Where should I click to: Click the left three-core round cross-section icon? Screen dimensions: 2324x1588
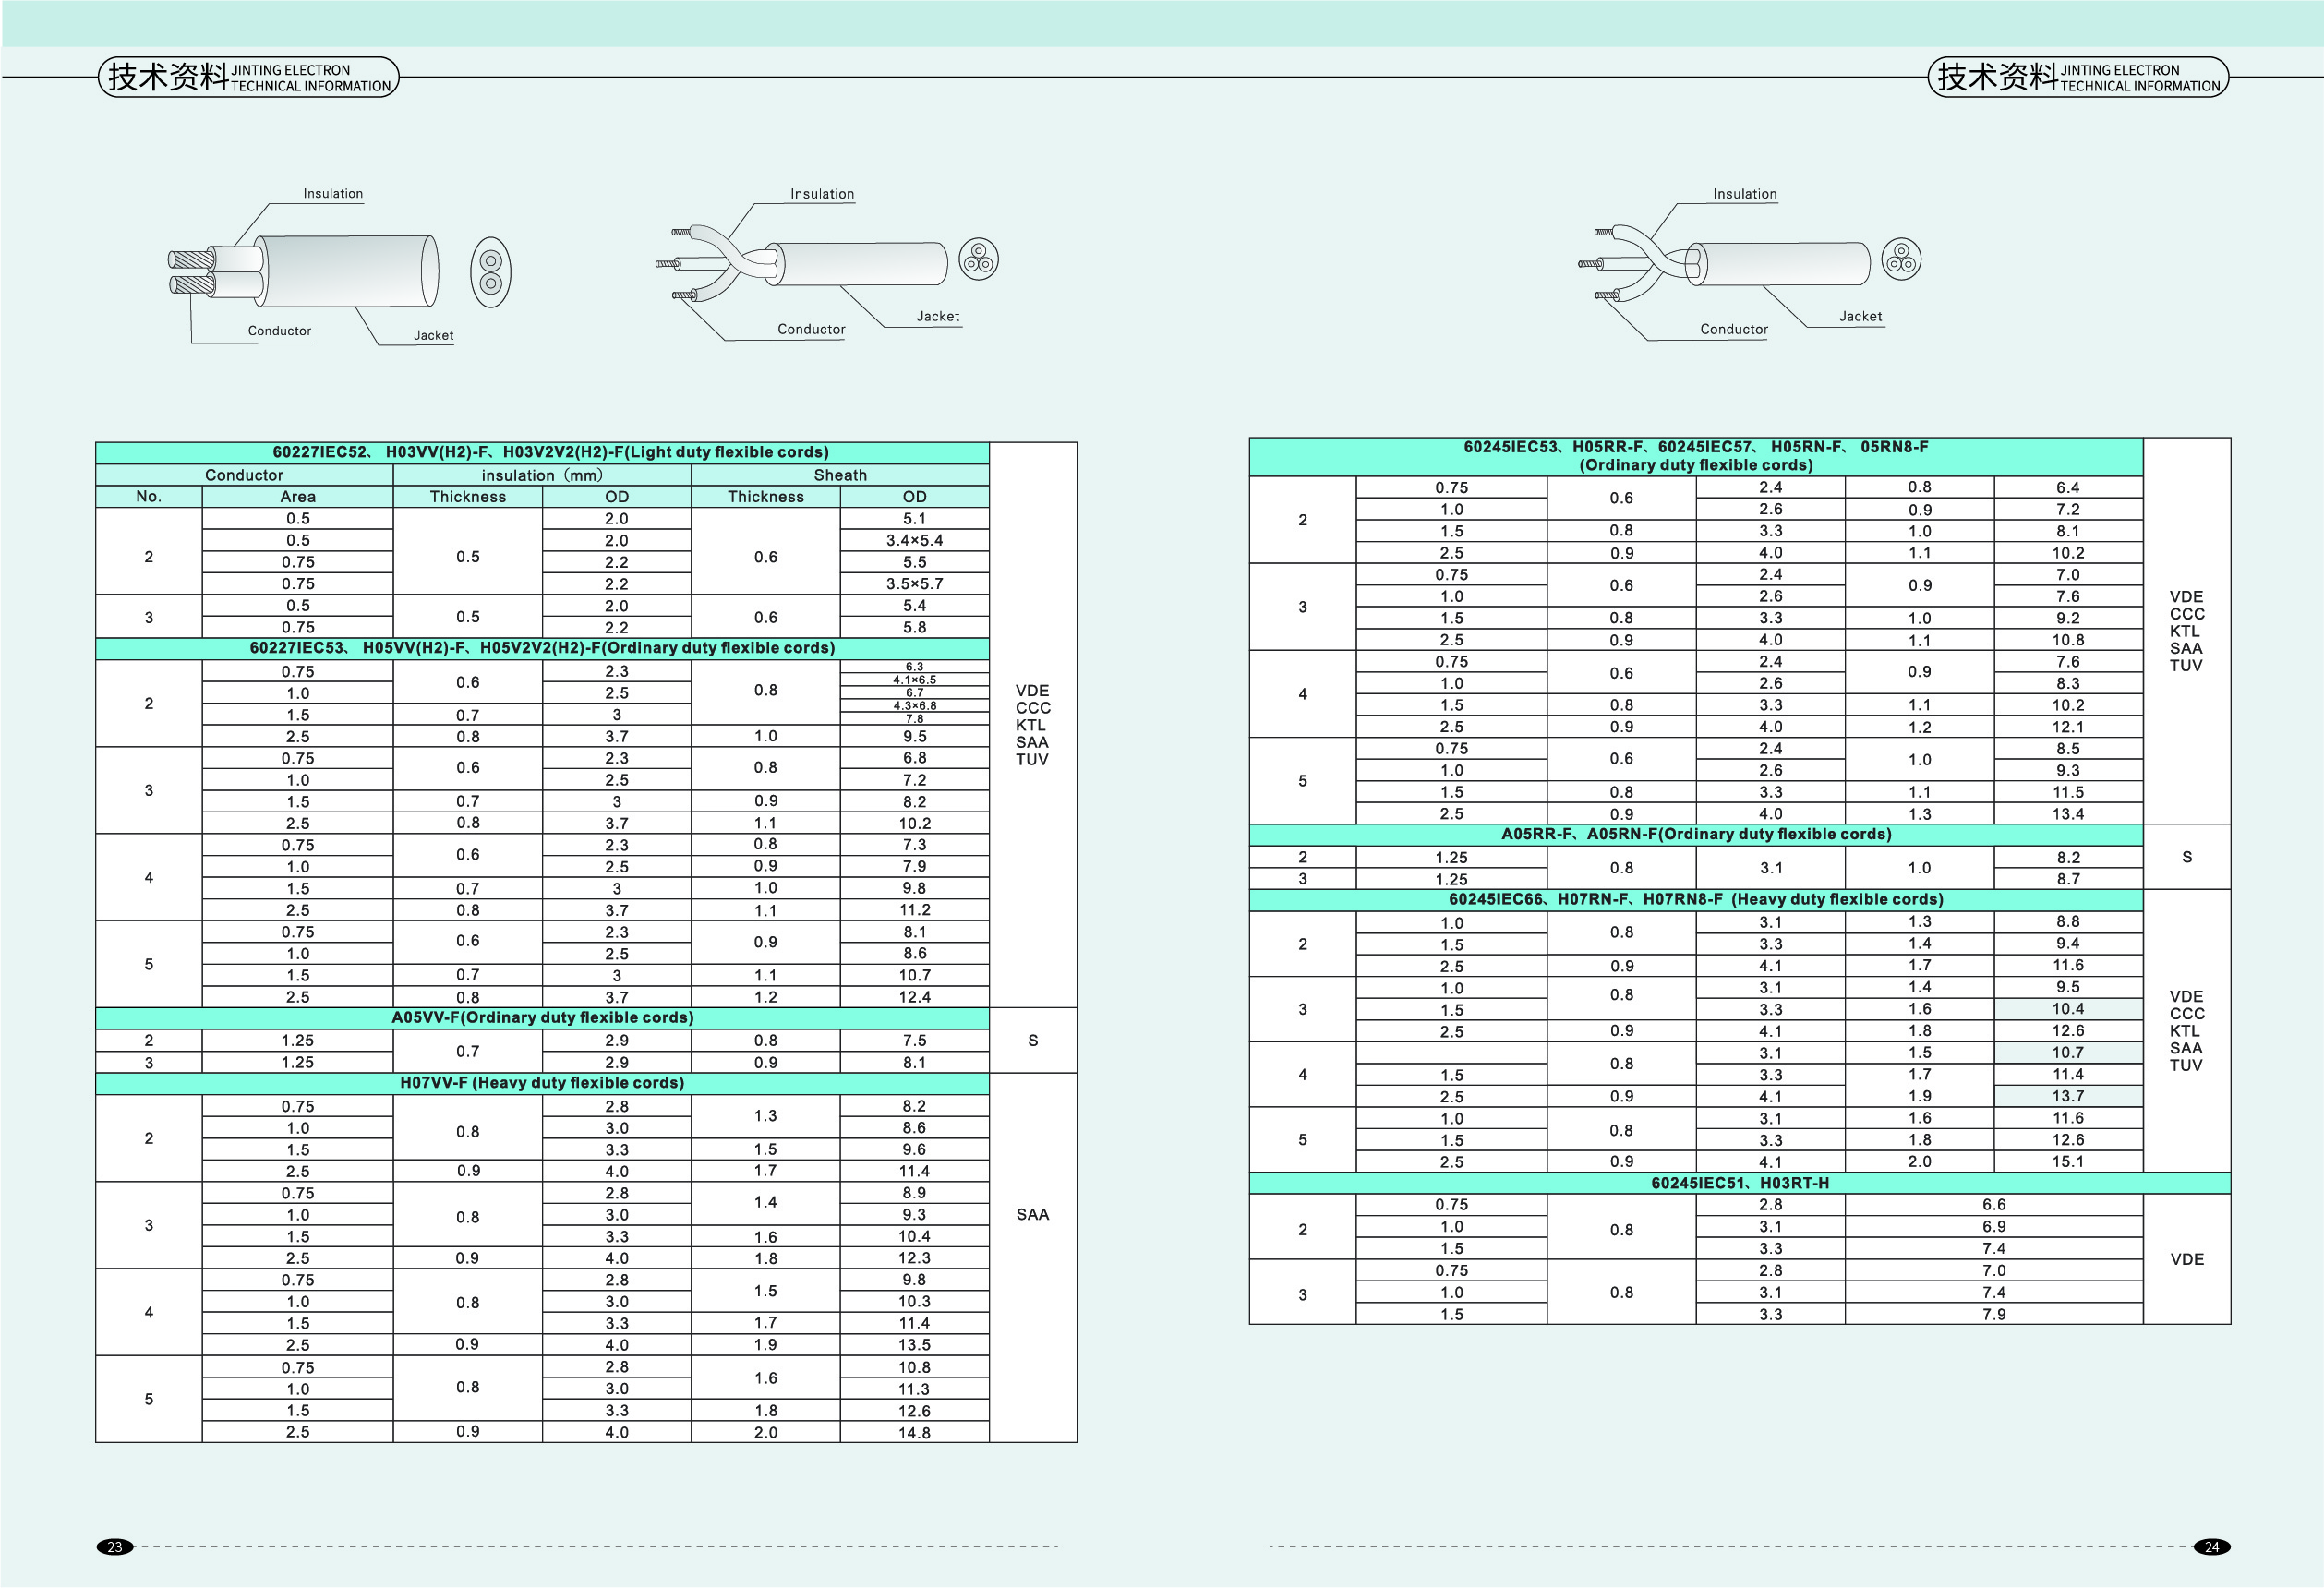pyautogui.click(x=978, y=259)
